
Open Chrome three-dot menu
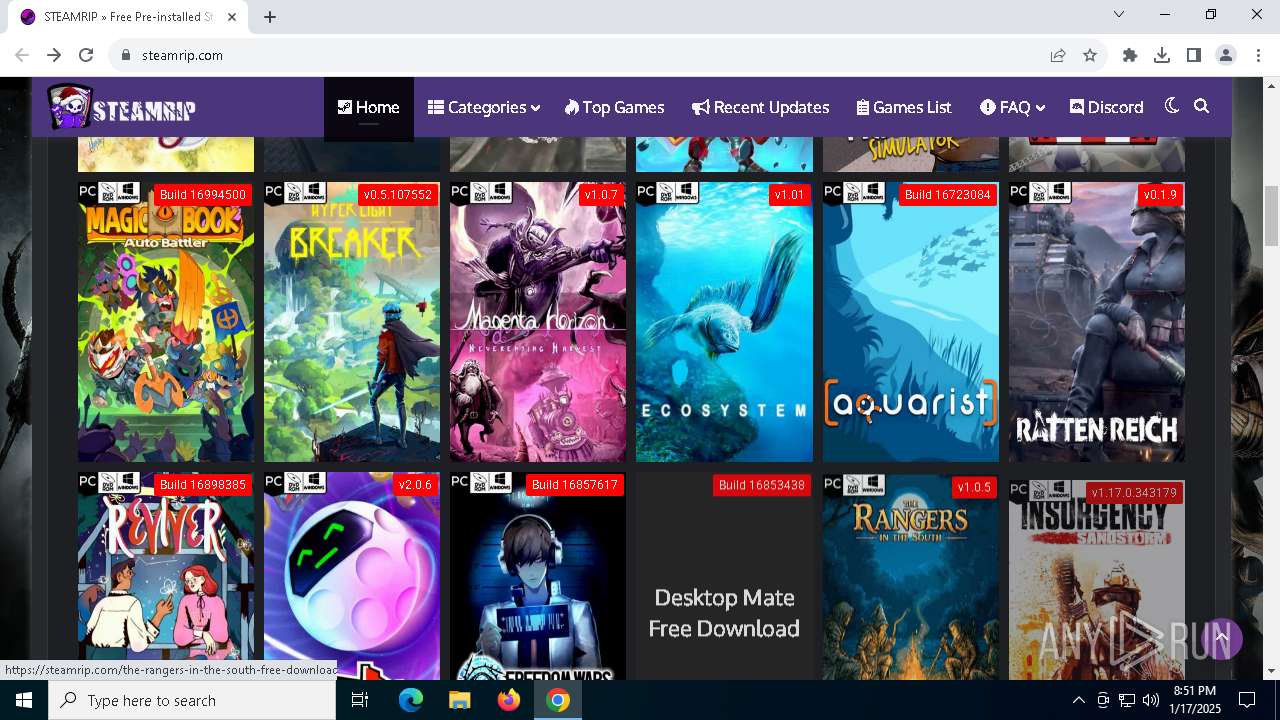[x=1258, y=55]
